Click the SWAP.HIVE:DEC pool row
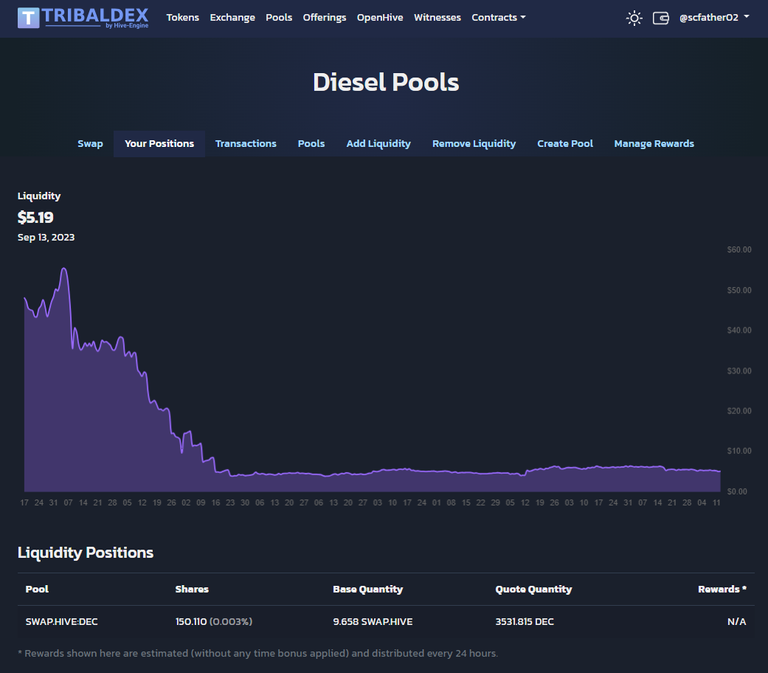 click(x=386, y=622)
